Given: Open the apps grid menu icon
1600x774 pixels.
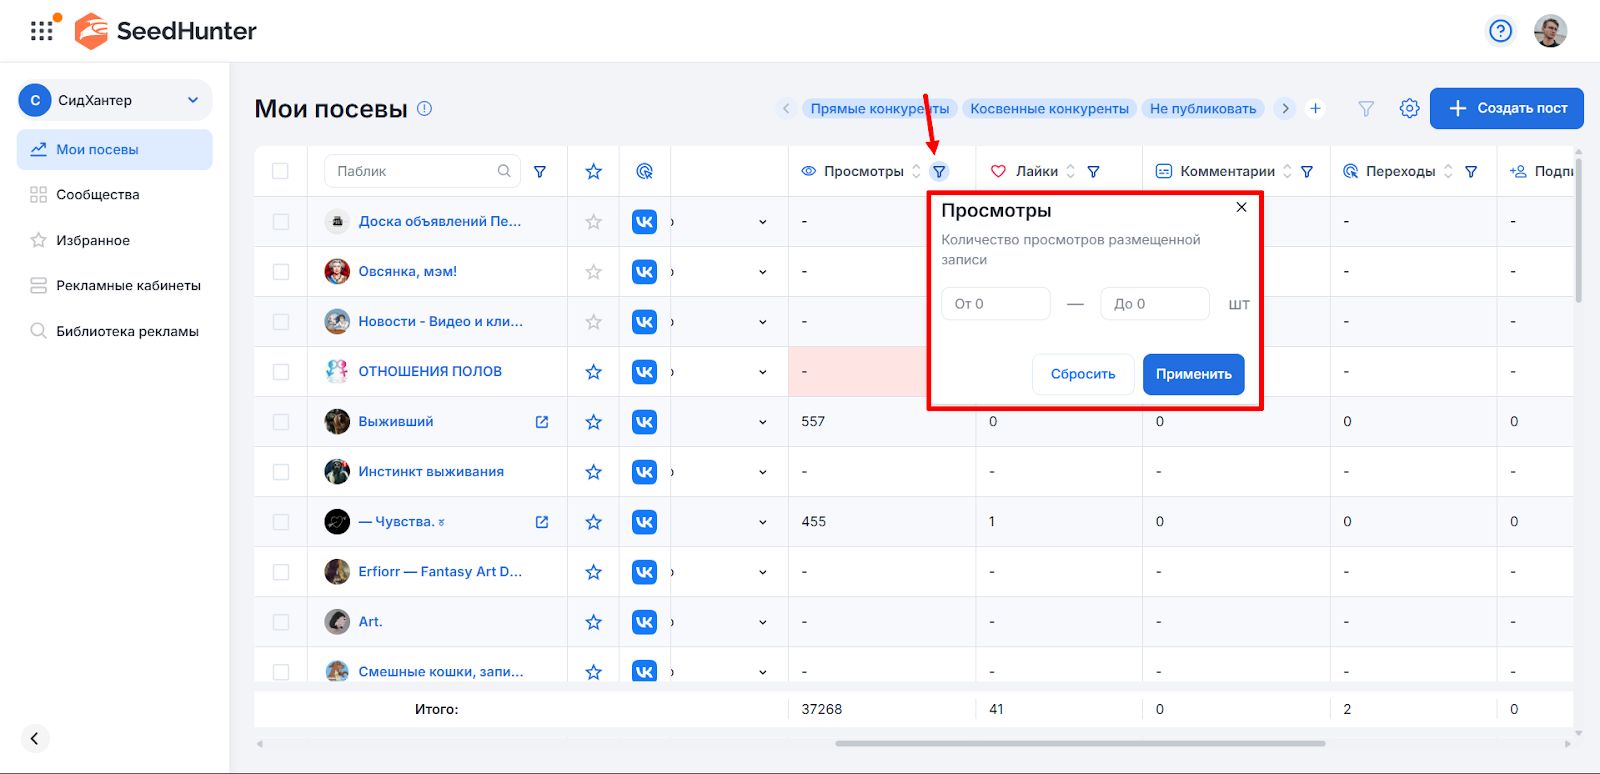Looking at the screenshot, I should (41, 31).
